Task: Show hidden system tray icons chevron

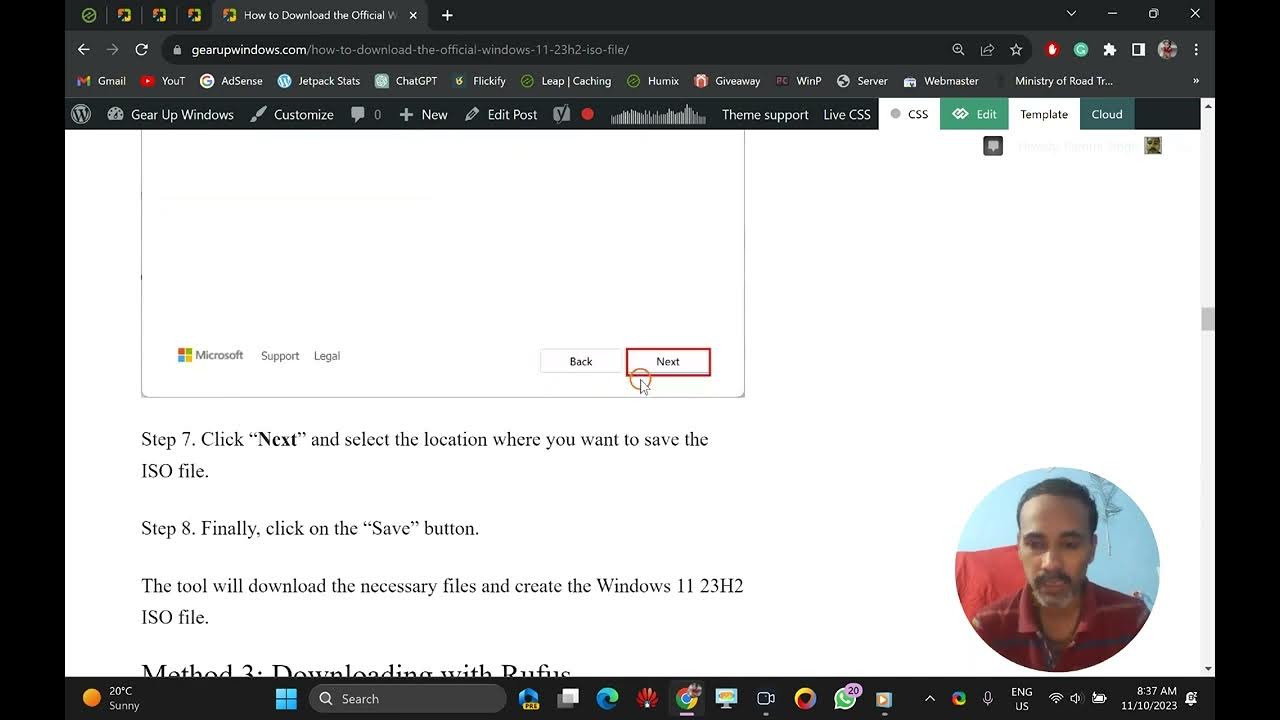Action: point(930,698)
